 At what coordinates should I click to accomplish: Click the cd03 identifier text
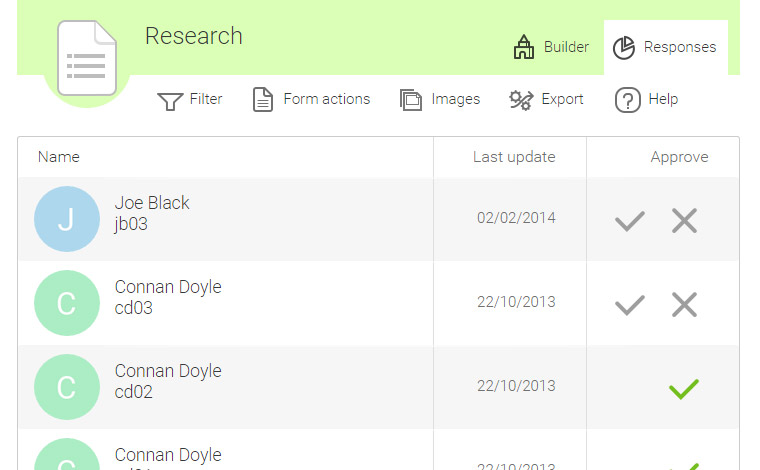pos(134,308)
